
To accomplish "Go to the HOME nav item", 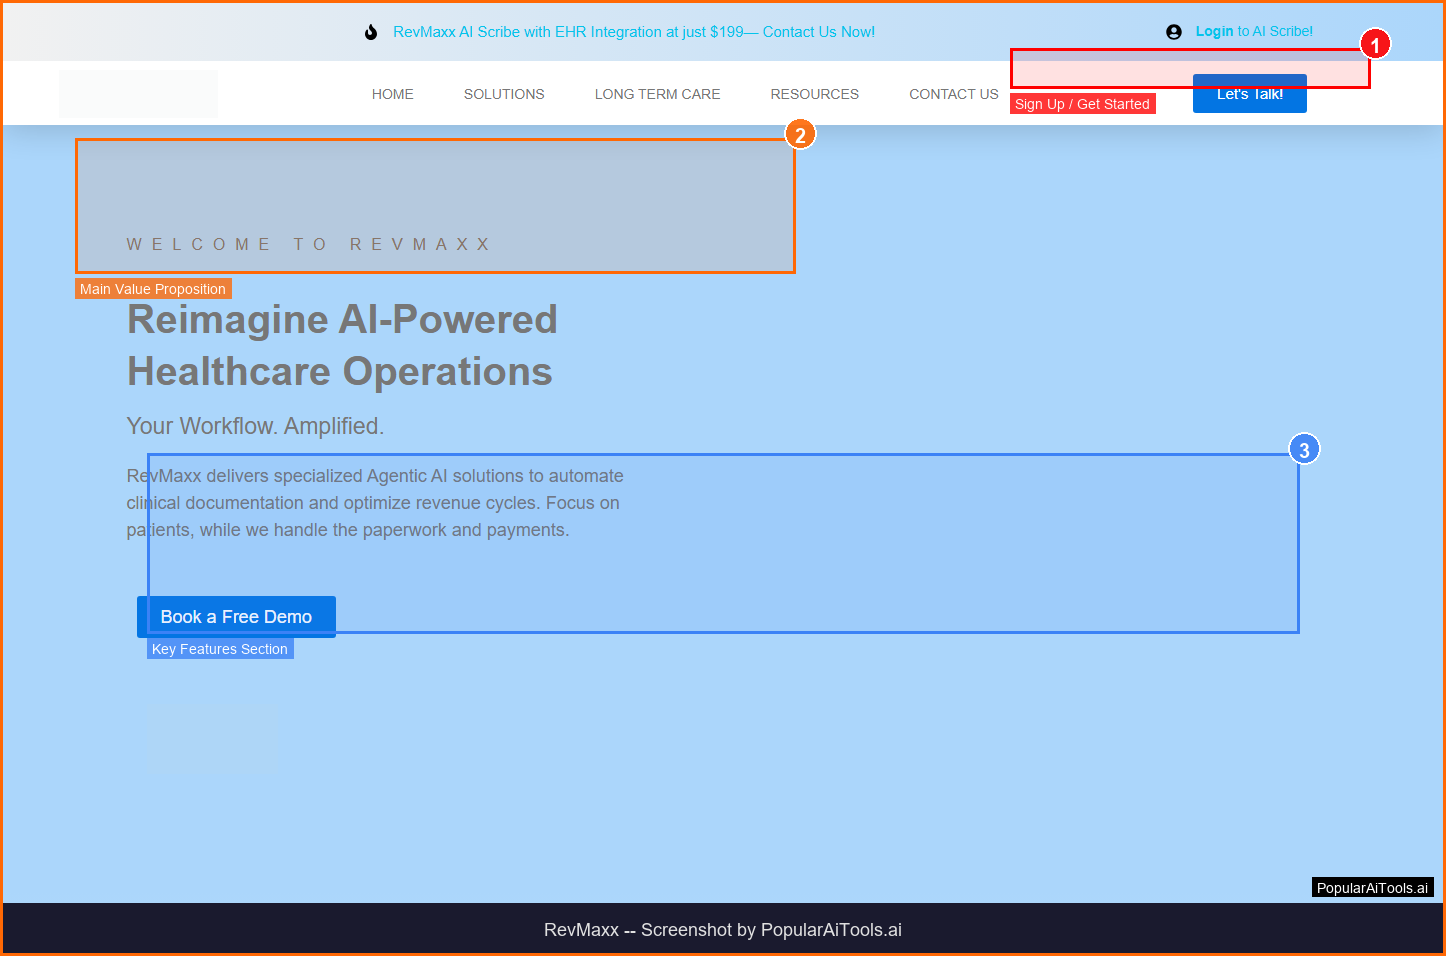I will [x=392, y=94].
